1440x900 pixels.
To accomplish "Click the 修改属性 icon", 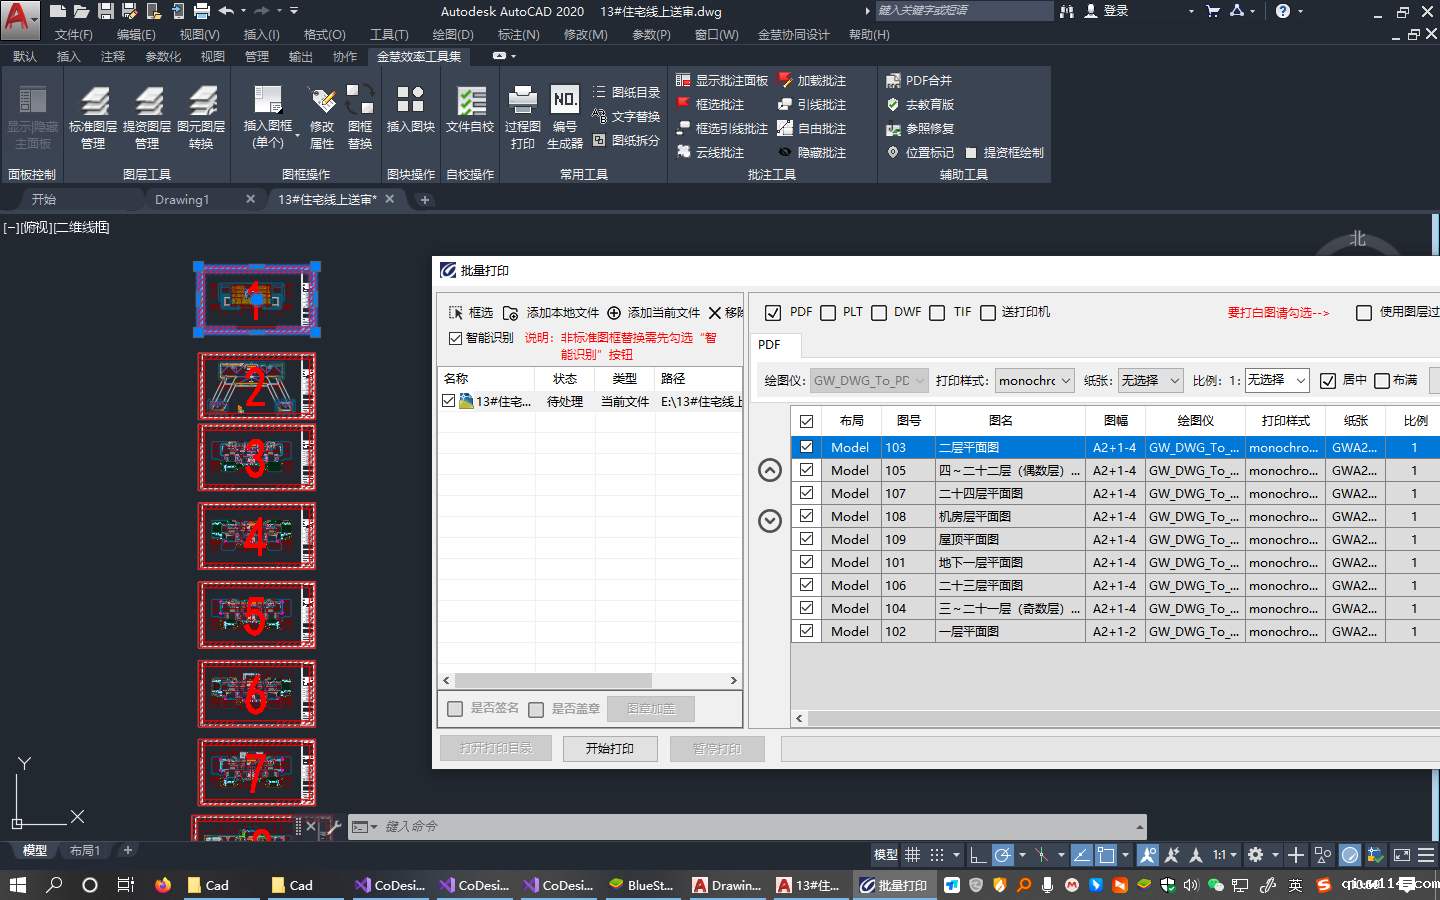I will pos(322,100).
